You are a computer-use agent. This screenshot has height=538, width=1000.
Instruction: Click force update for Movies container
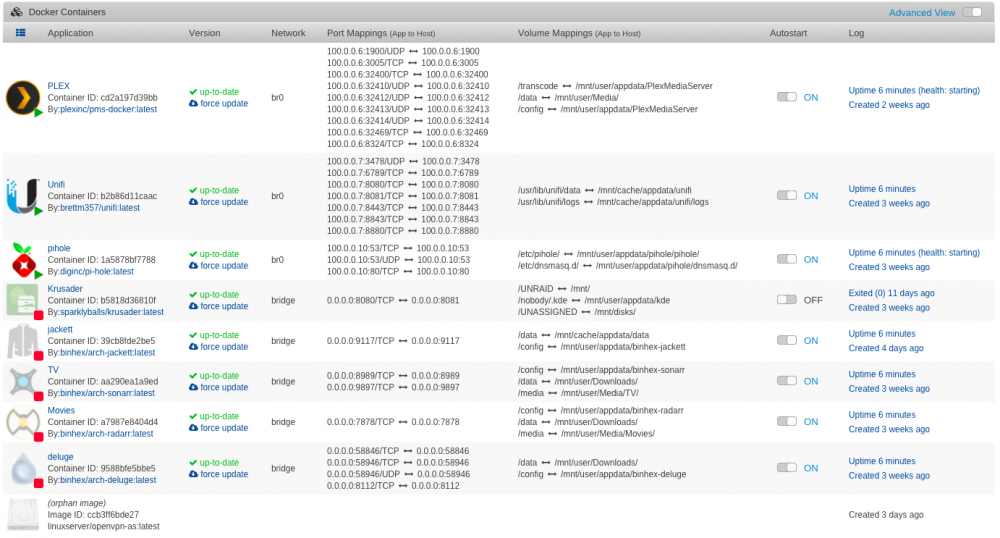[x=218, y=428]
